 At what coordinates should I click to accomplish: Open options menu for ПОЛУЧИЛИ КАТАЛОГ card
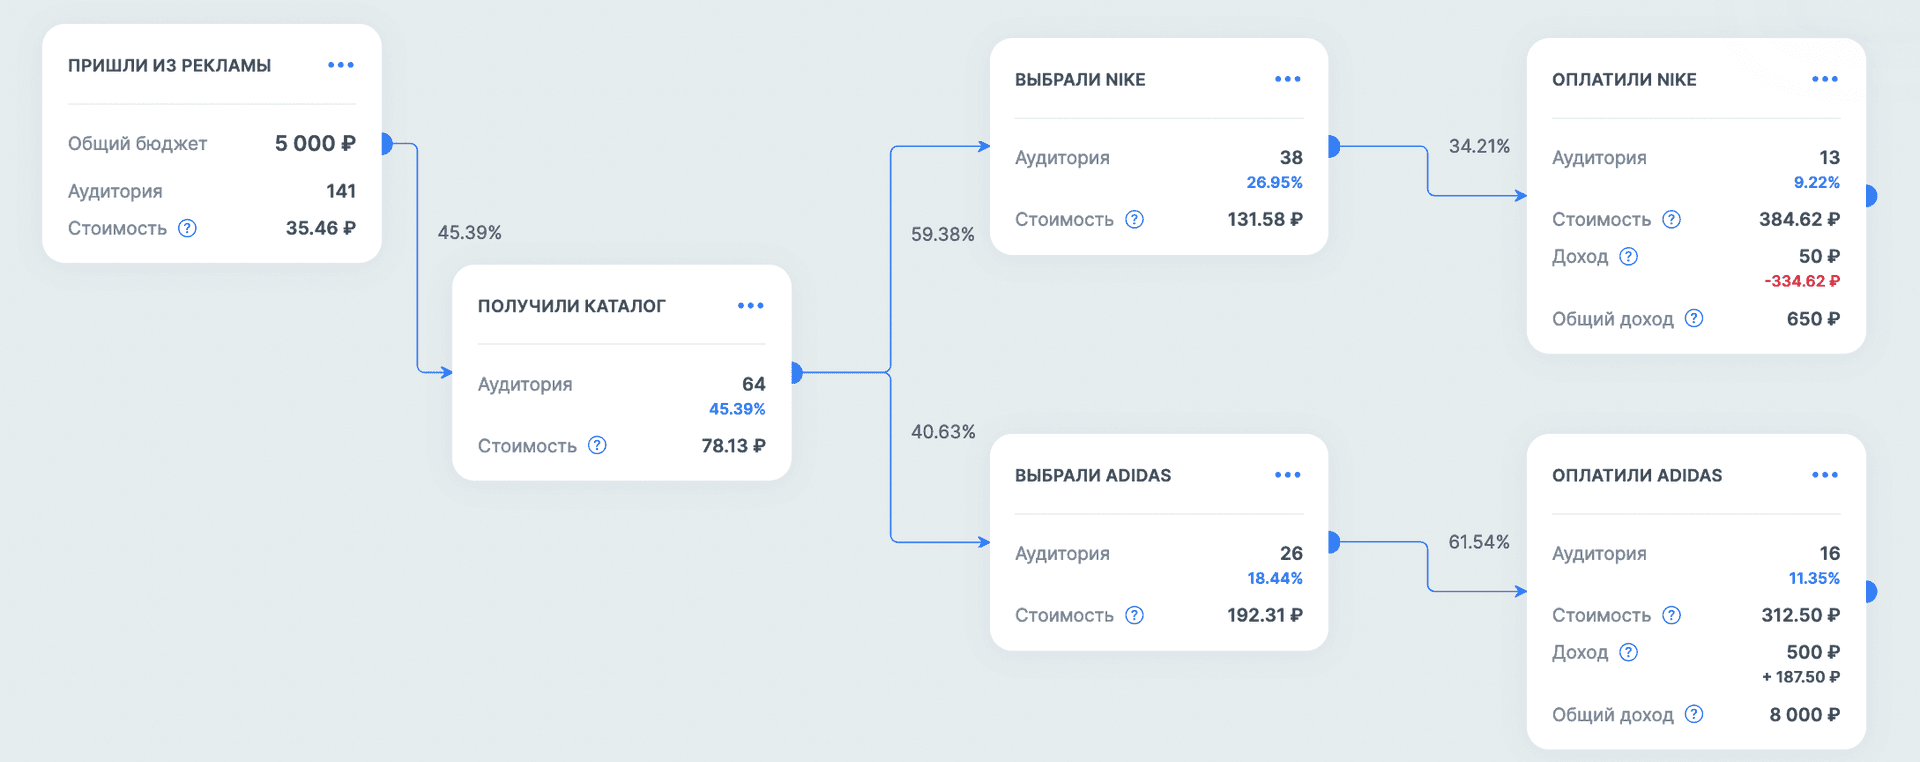coord(750,306)
